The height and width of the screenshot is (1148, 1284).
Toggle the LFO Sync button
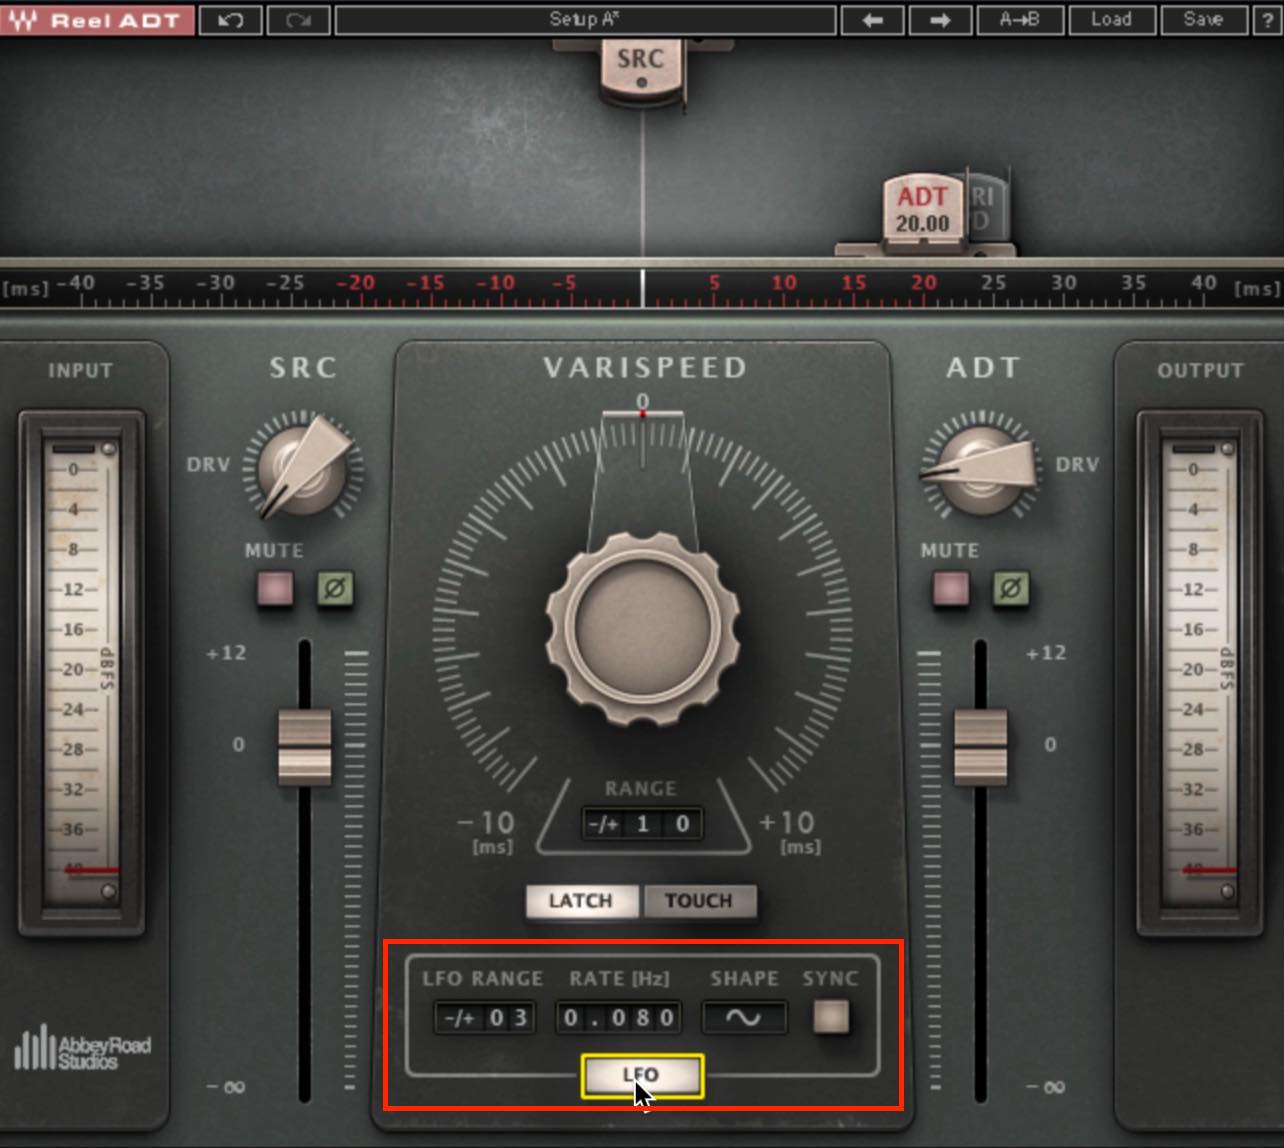(830, 1017)
